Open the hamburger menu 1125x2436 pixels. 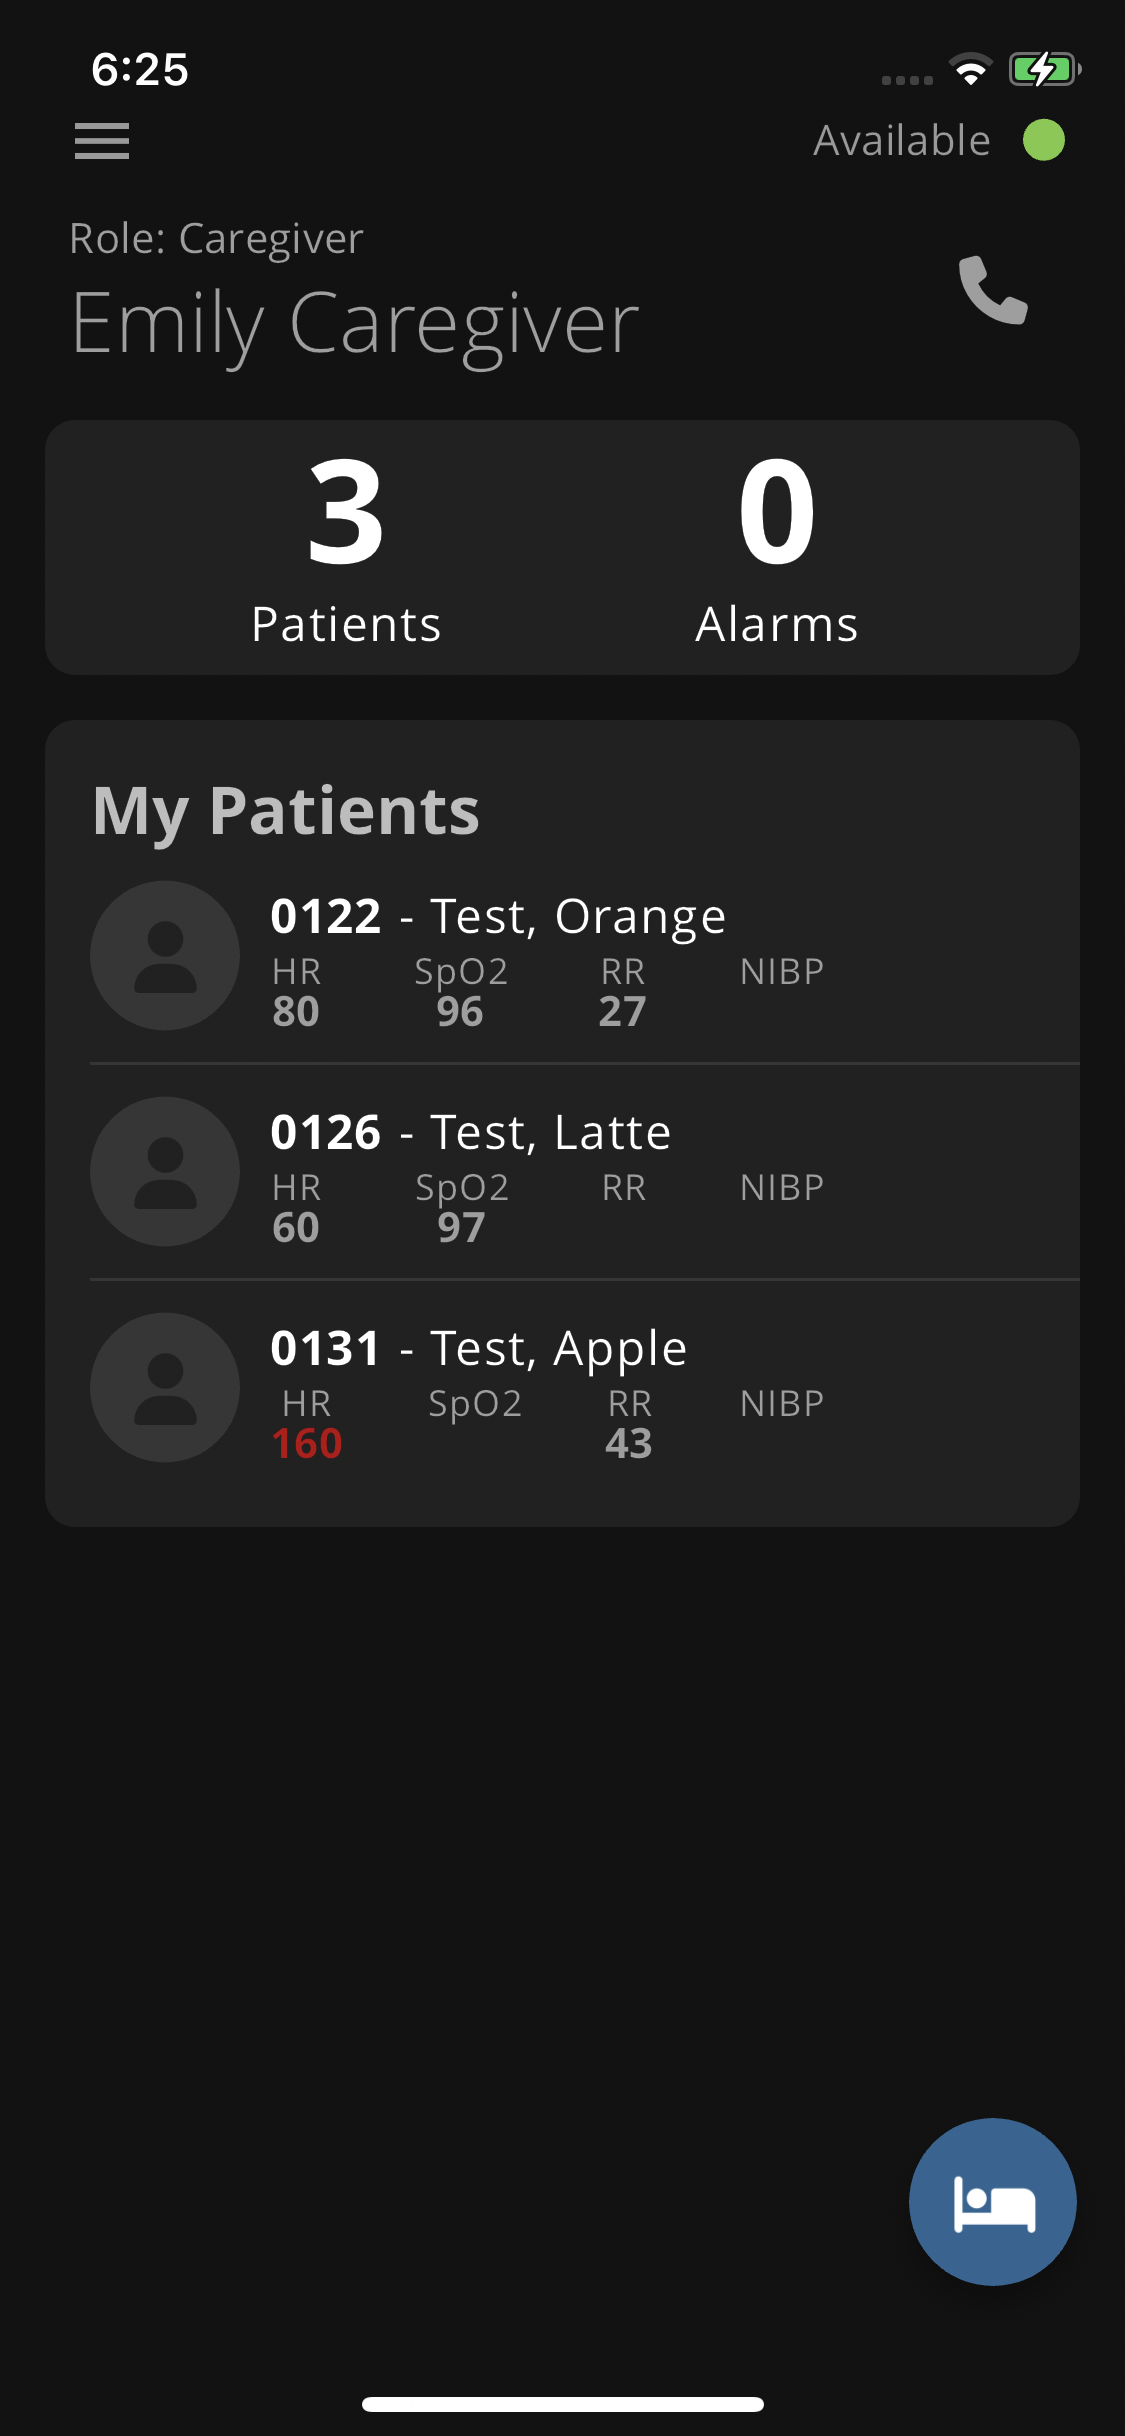coord(102,141)
